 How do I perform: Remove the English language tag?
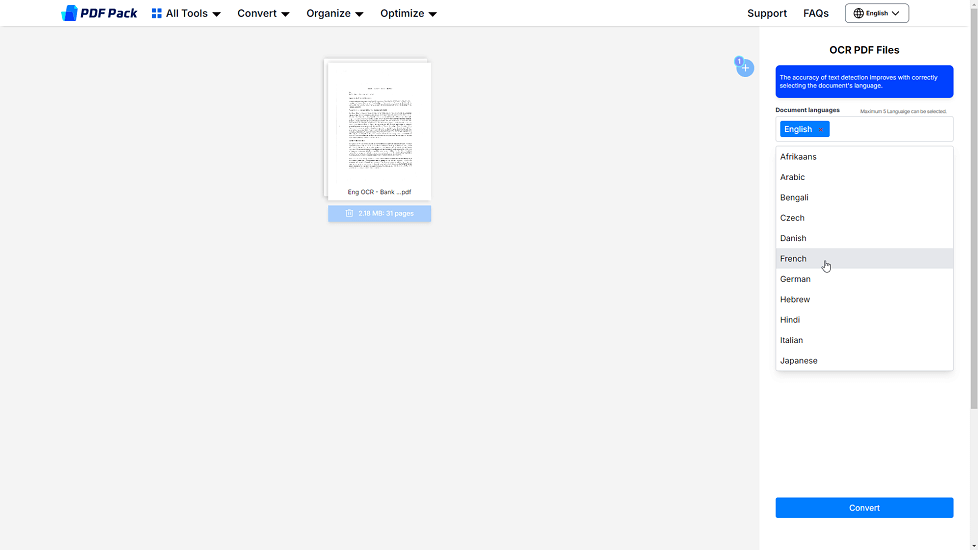tap(821, 129)
